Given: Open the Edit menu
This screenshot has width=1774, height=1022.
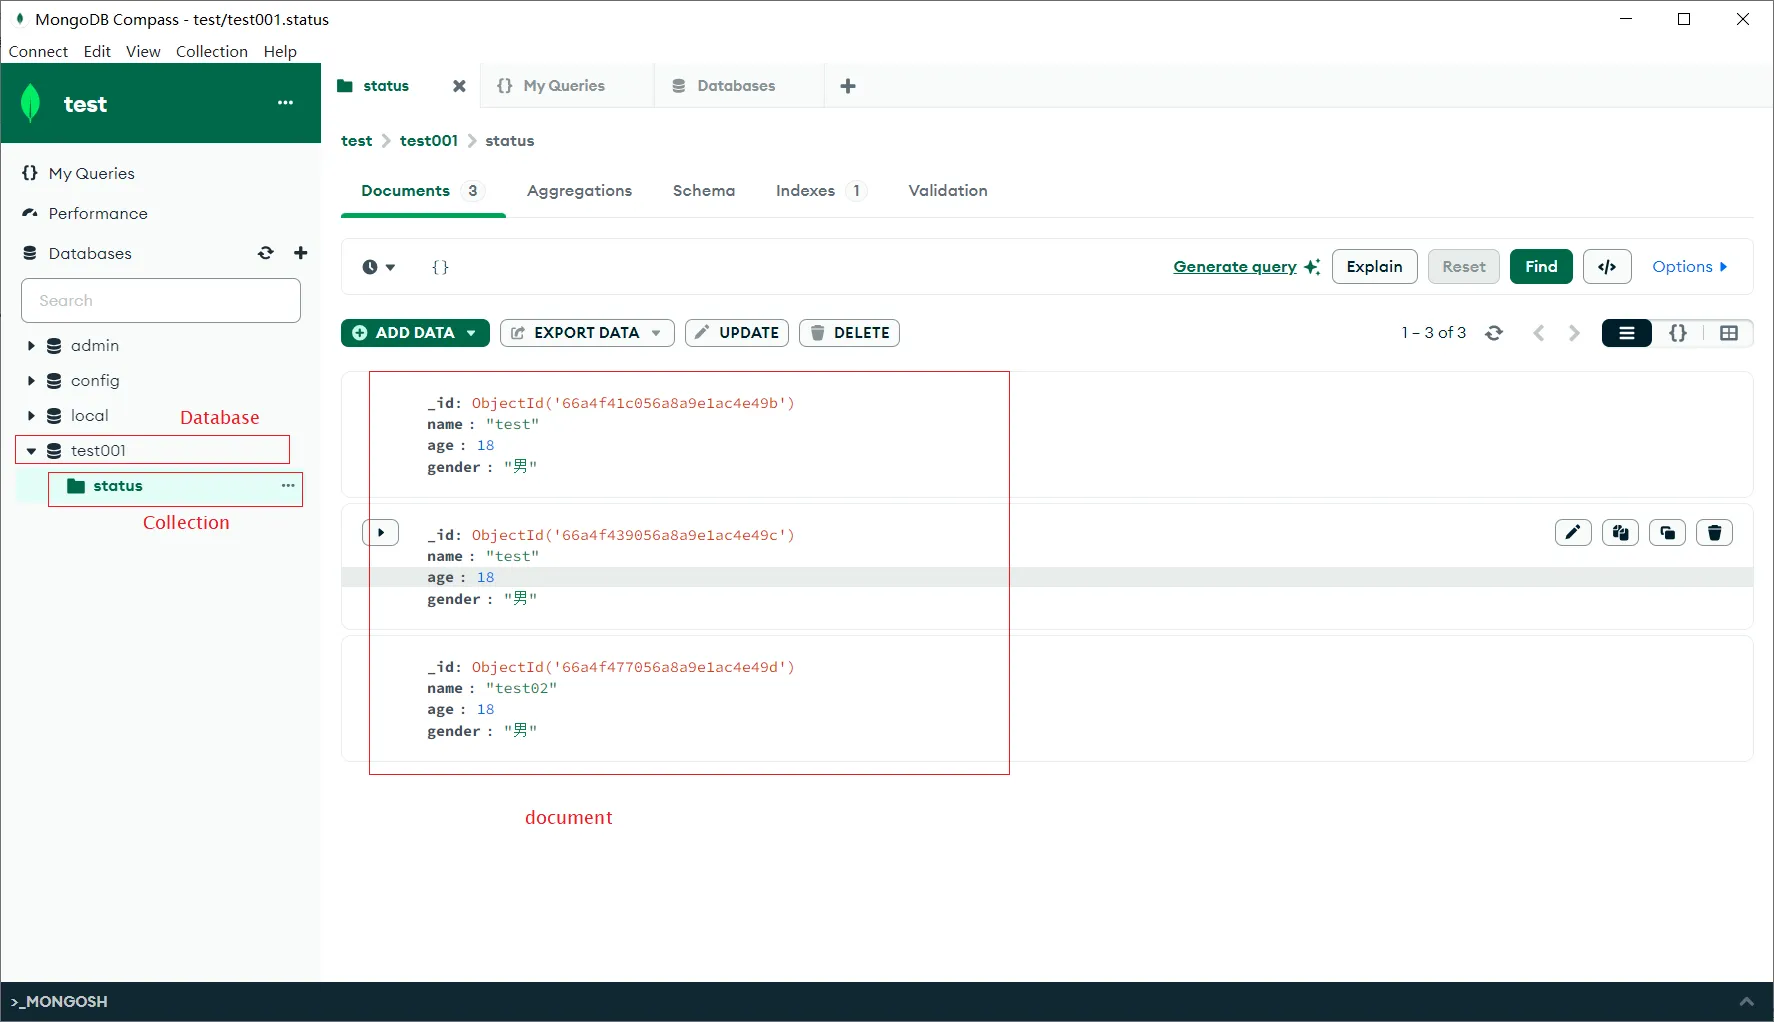Looking at the screenshot, I should (97, 52).
